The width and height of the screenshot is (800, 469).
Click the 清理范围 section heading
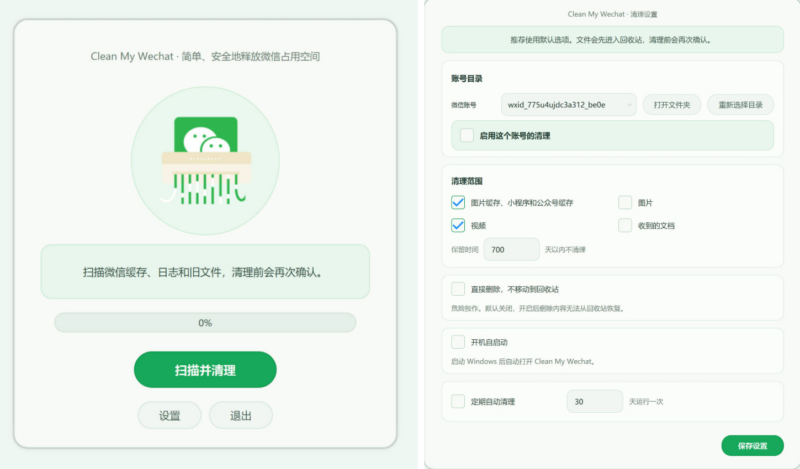pyautogui.click(x=466, y=181)
